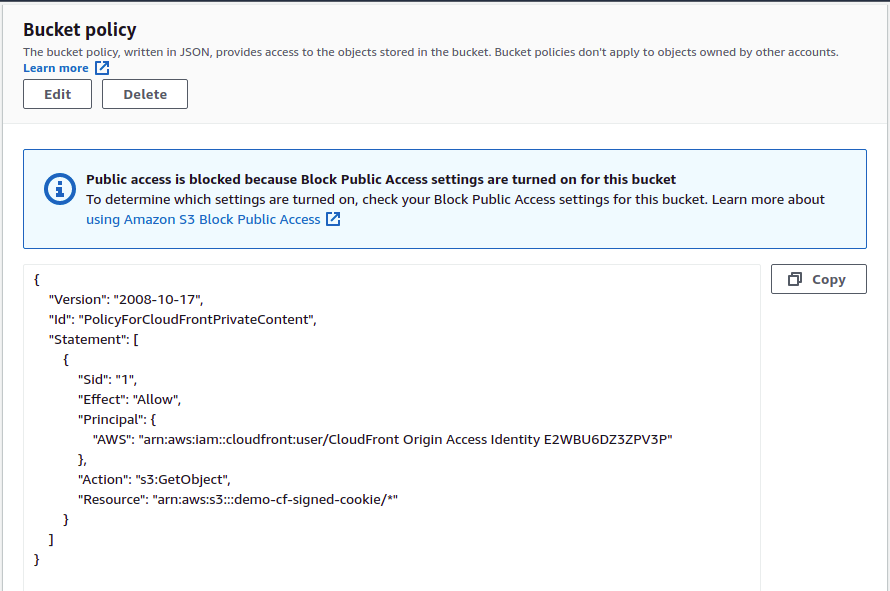Click the "Action": "s3:GetObject" line
Image resolution: width=890 pixels, height=591 pixels.
point(155,479)
